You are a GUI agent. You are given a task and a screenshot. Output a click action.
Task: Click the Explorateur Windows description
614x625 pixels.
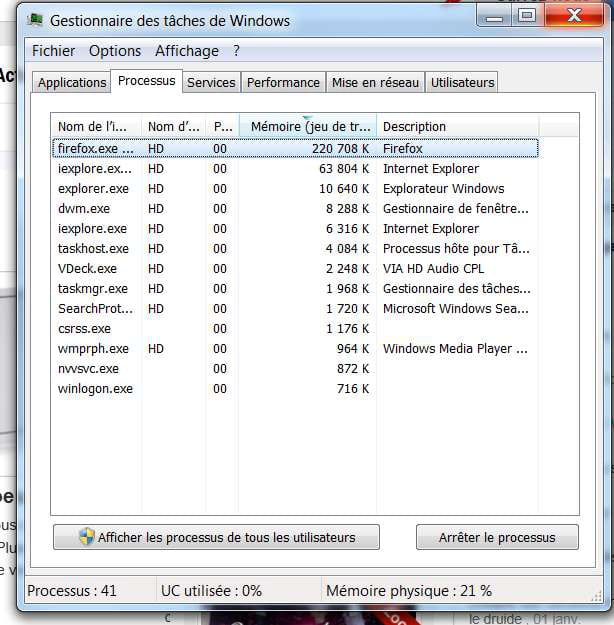[443, 189]
